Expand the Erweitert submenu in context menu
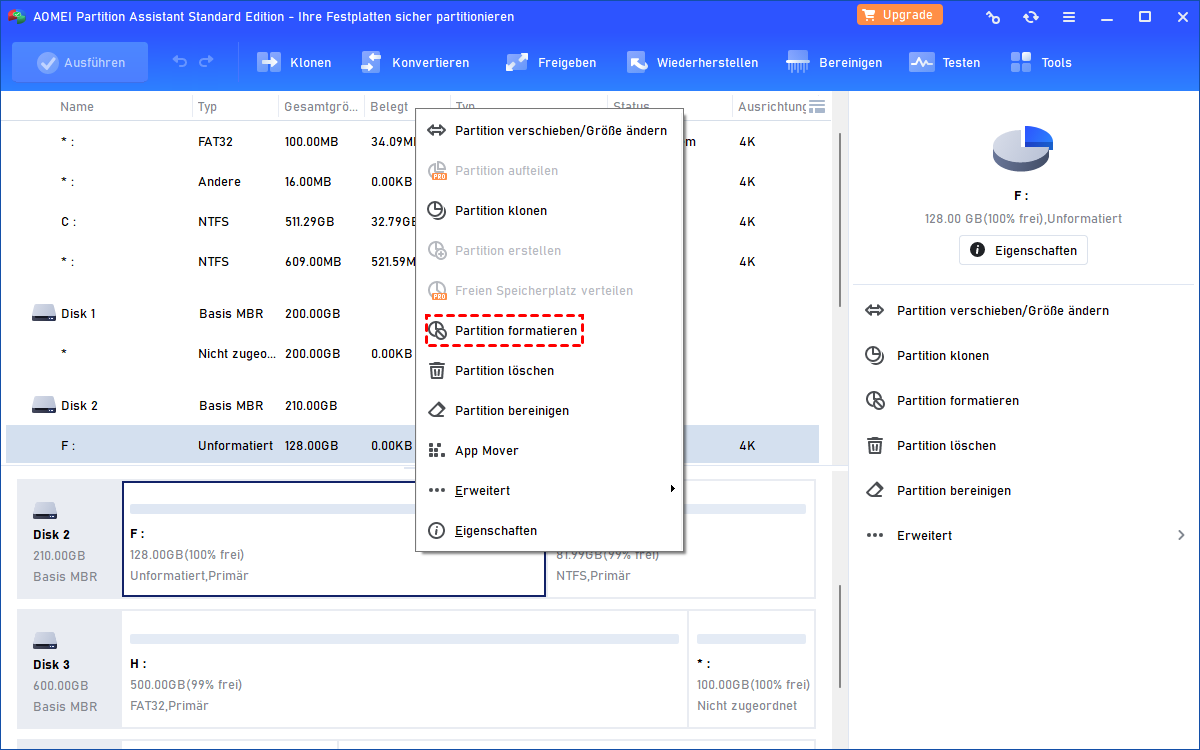1200x750 pixels. pos(550,490)
